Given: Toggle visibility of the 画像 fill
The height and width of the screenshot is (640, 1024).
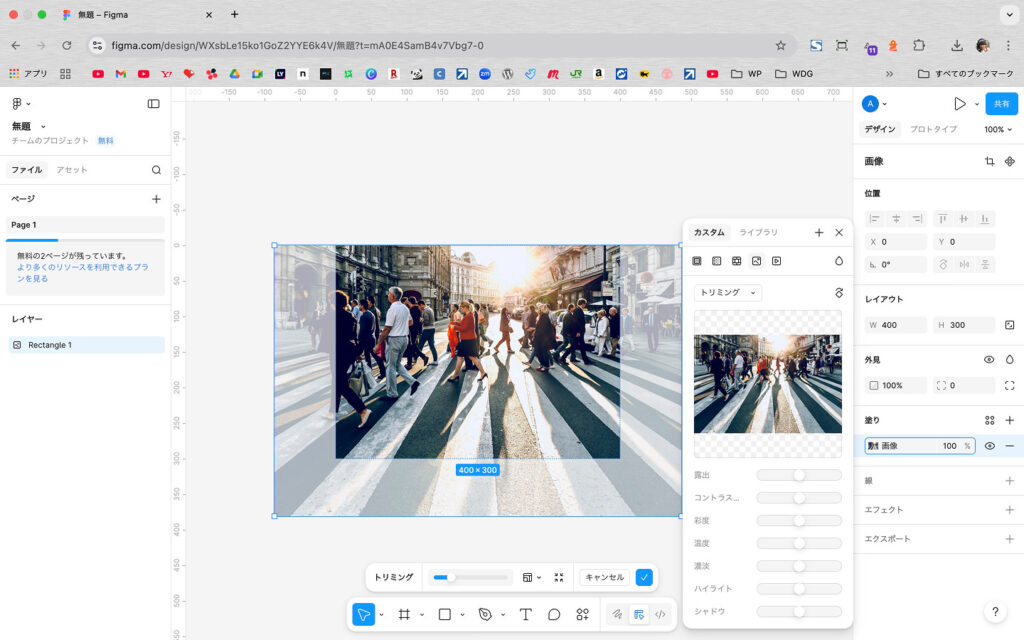Looking at the screenshot, I should [x=989, y=446].
